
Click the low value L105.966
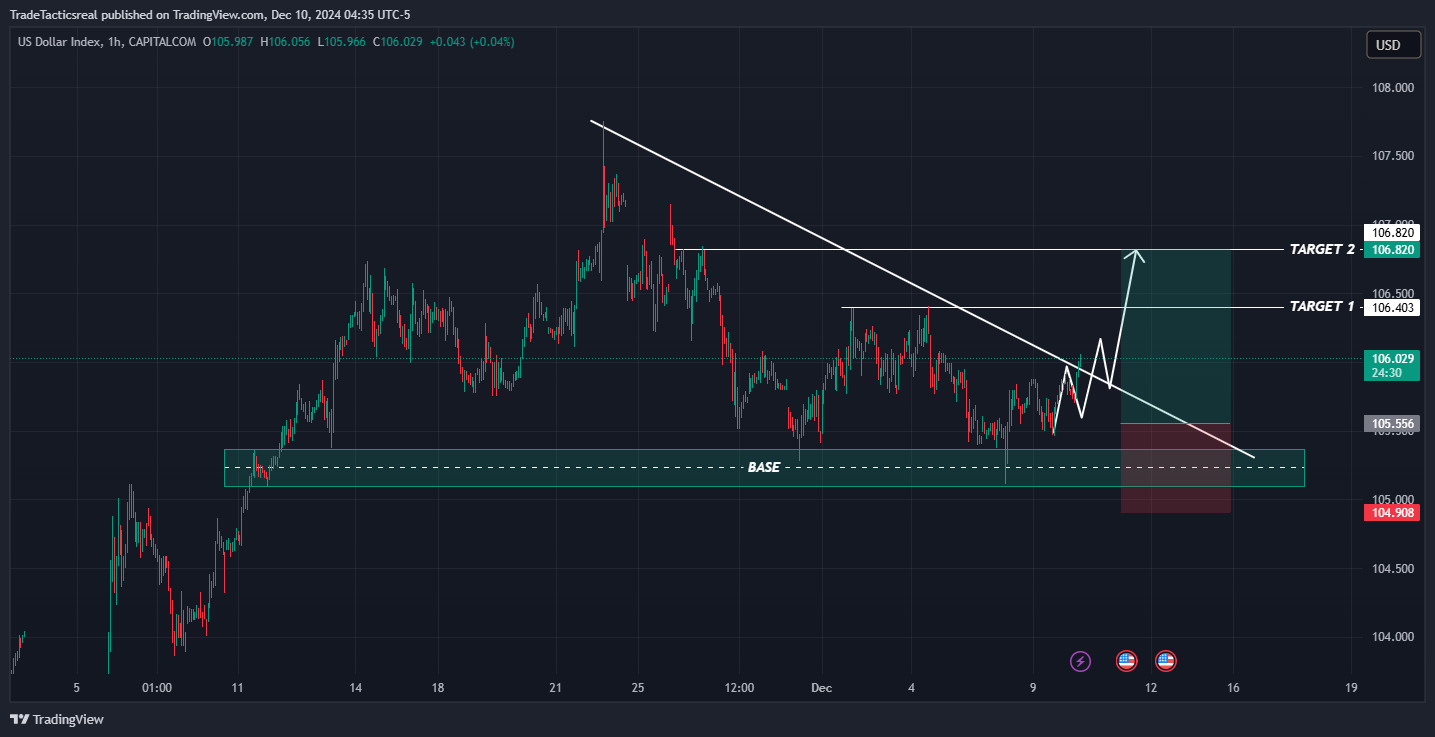[343, 42]
